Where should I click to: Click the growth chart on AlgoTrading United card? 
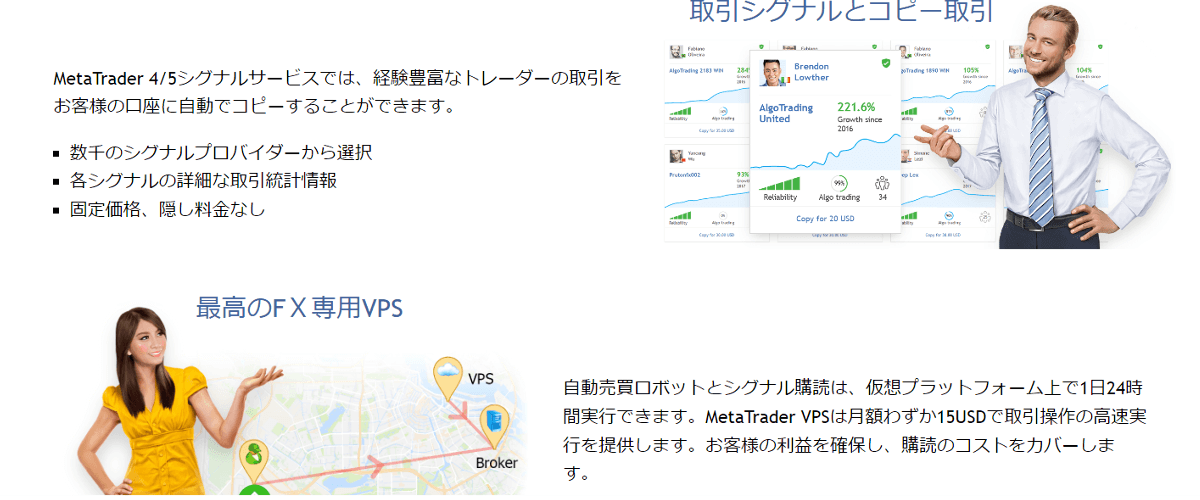pos(825,153)
